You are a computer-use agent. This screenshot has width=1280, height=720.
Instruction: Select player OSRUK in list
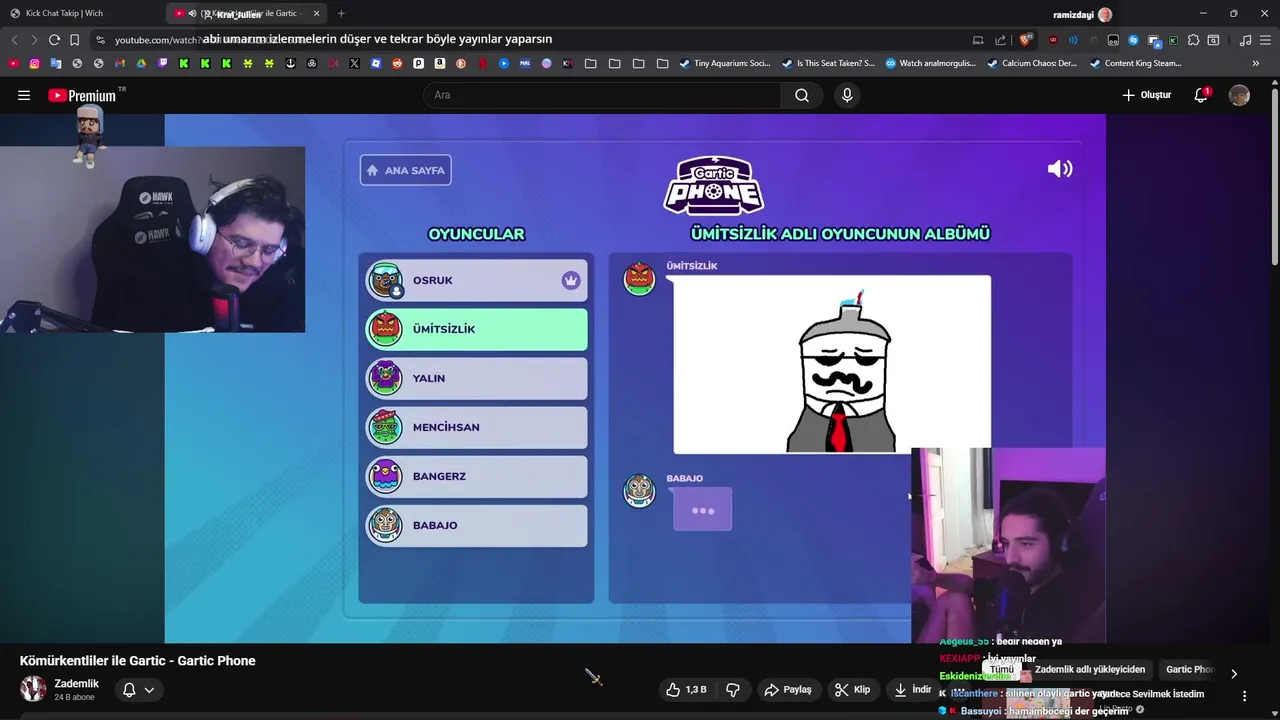pos(476,280)
